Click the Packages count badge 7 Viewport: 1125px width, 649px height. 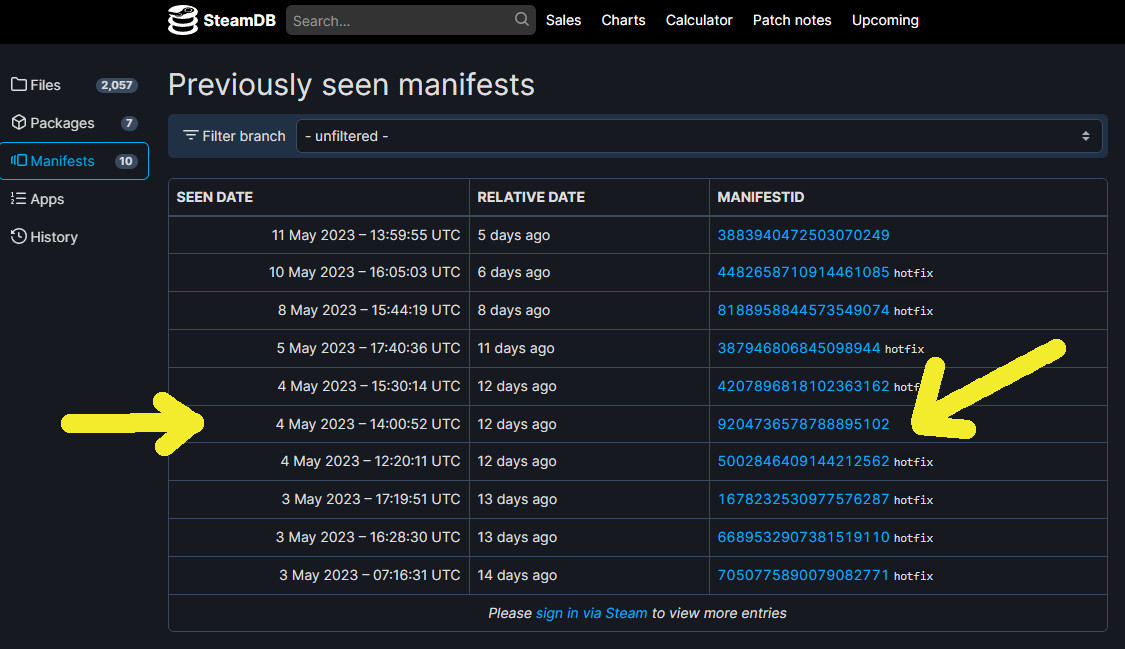click(129, 123)
